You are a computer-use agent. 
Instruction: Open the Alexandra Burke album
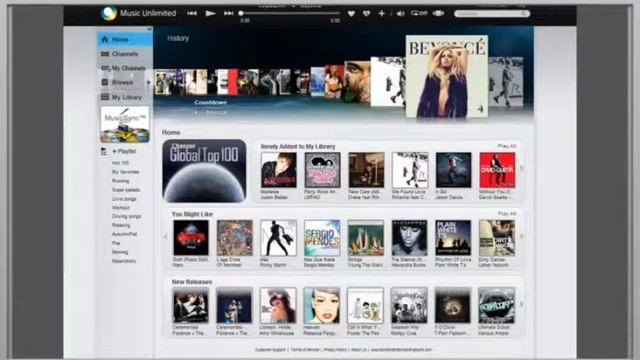(x=409, y=238)
